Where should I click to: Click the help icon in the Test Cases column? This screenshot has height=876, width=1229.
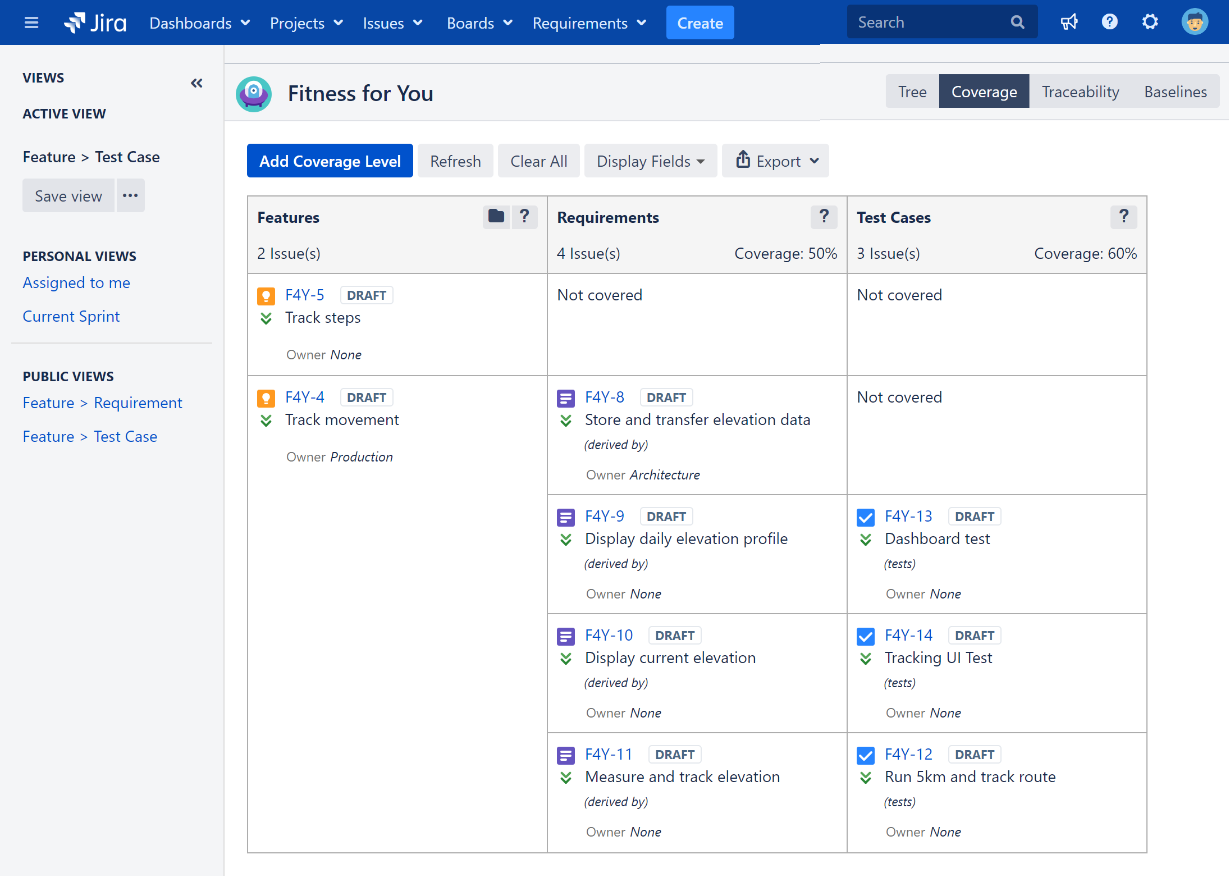pos(1123,217)
